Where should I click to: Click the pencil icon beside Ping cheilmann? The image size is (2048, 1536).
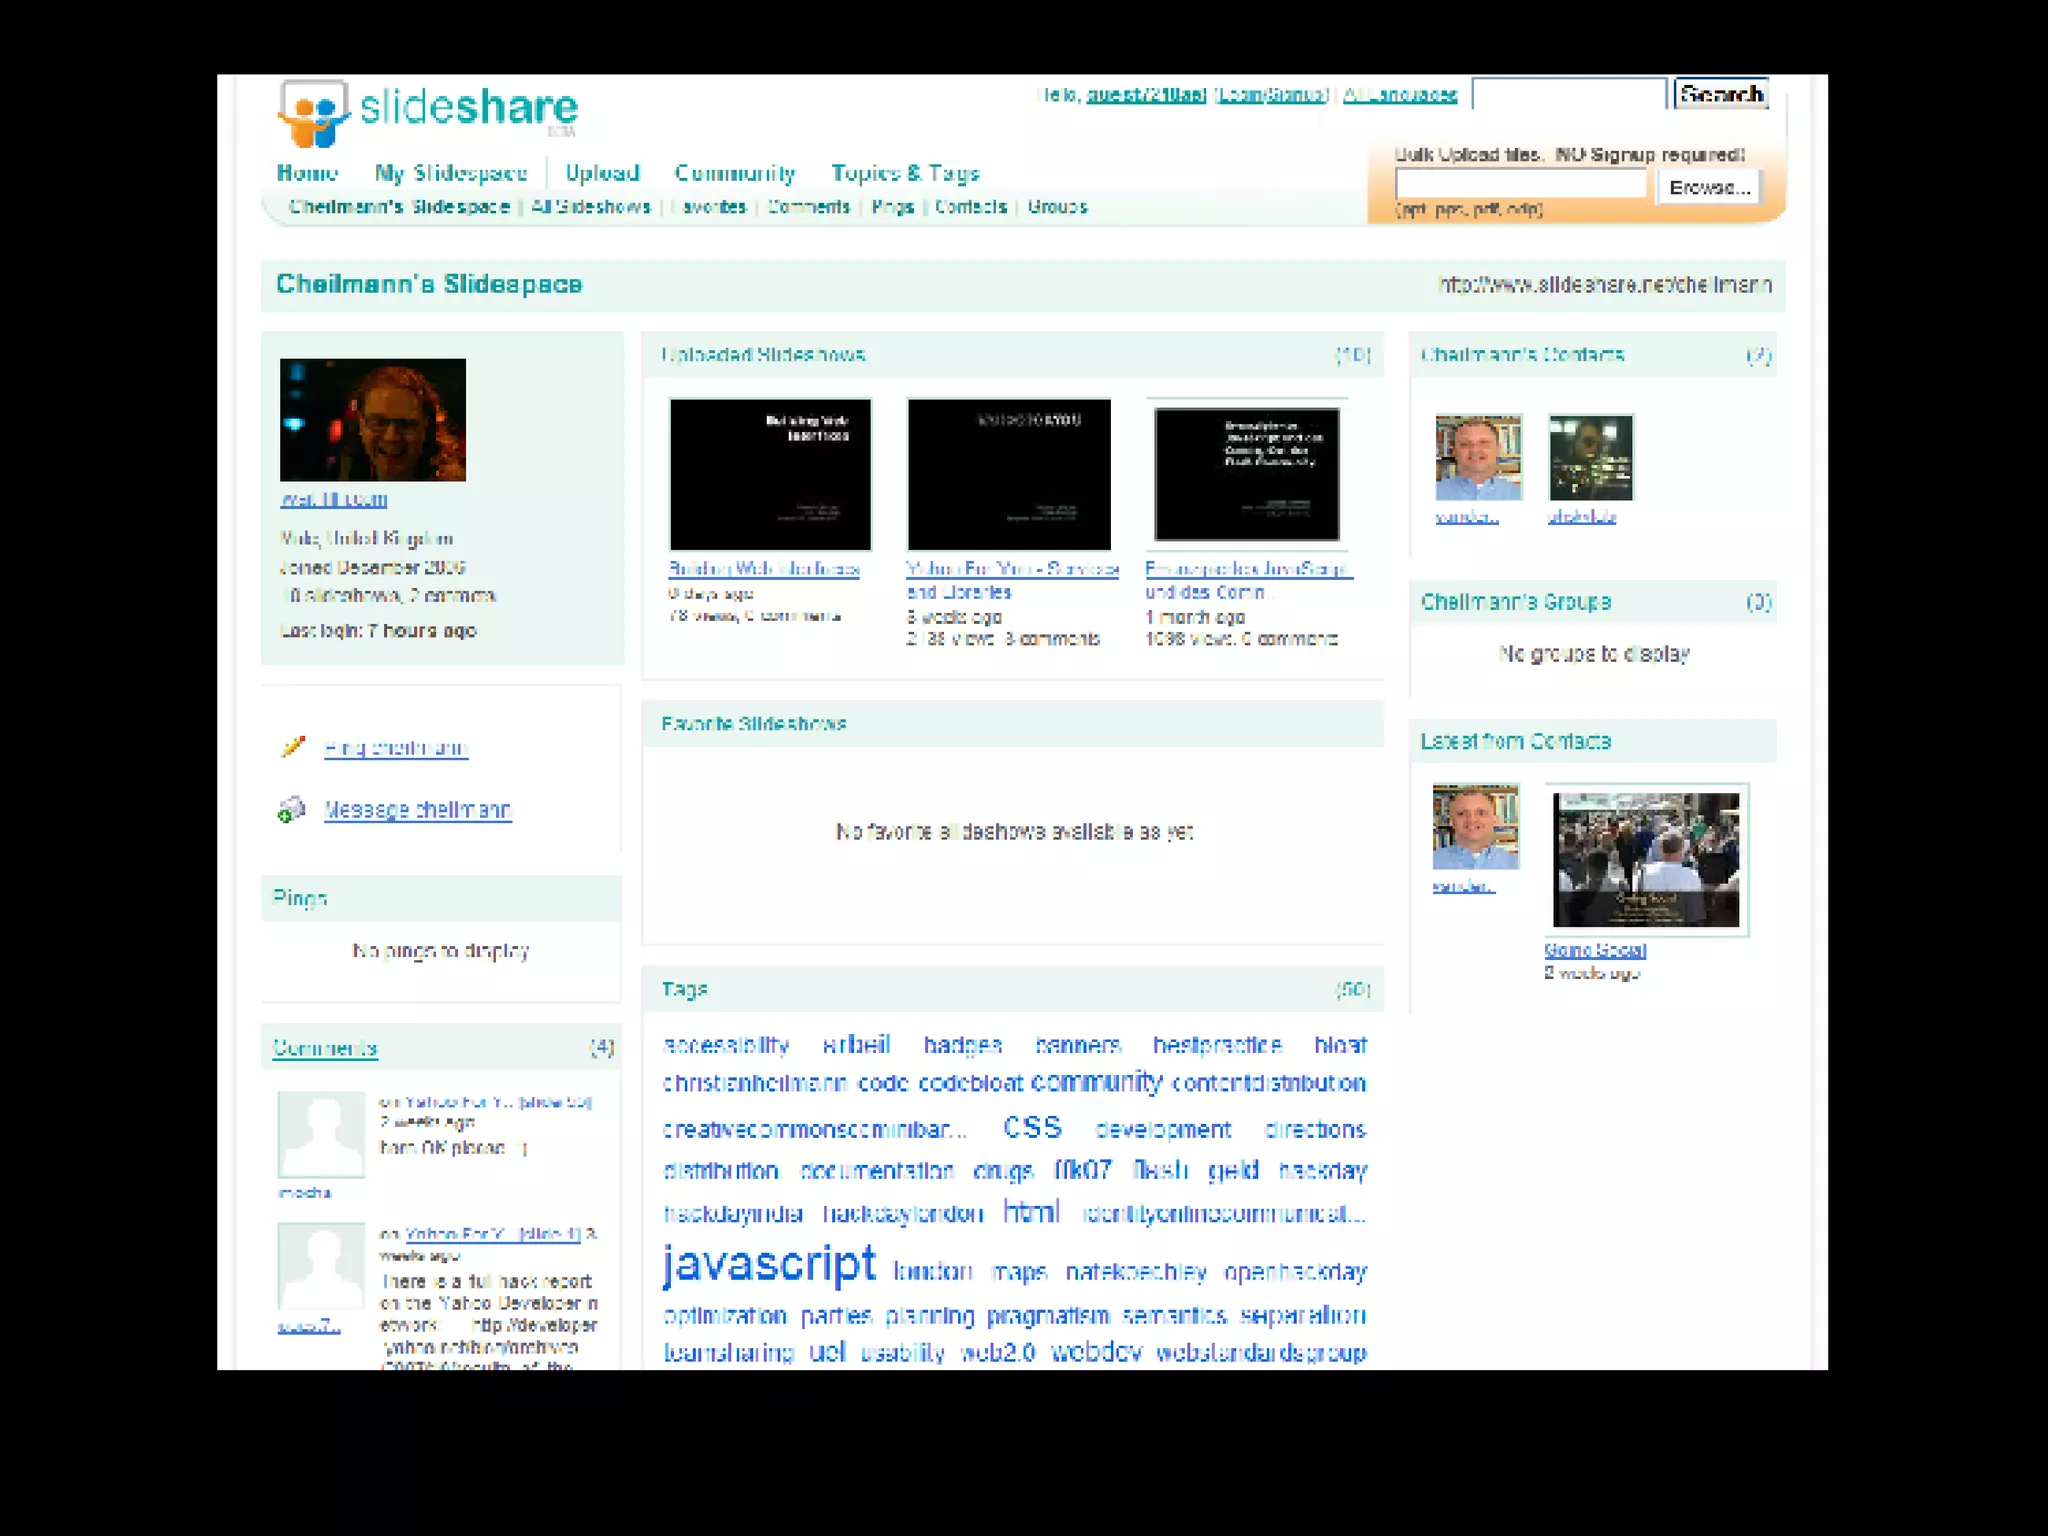(x=293, y=747)
